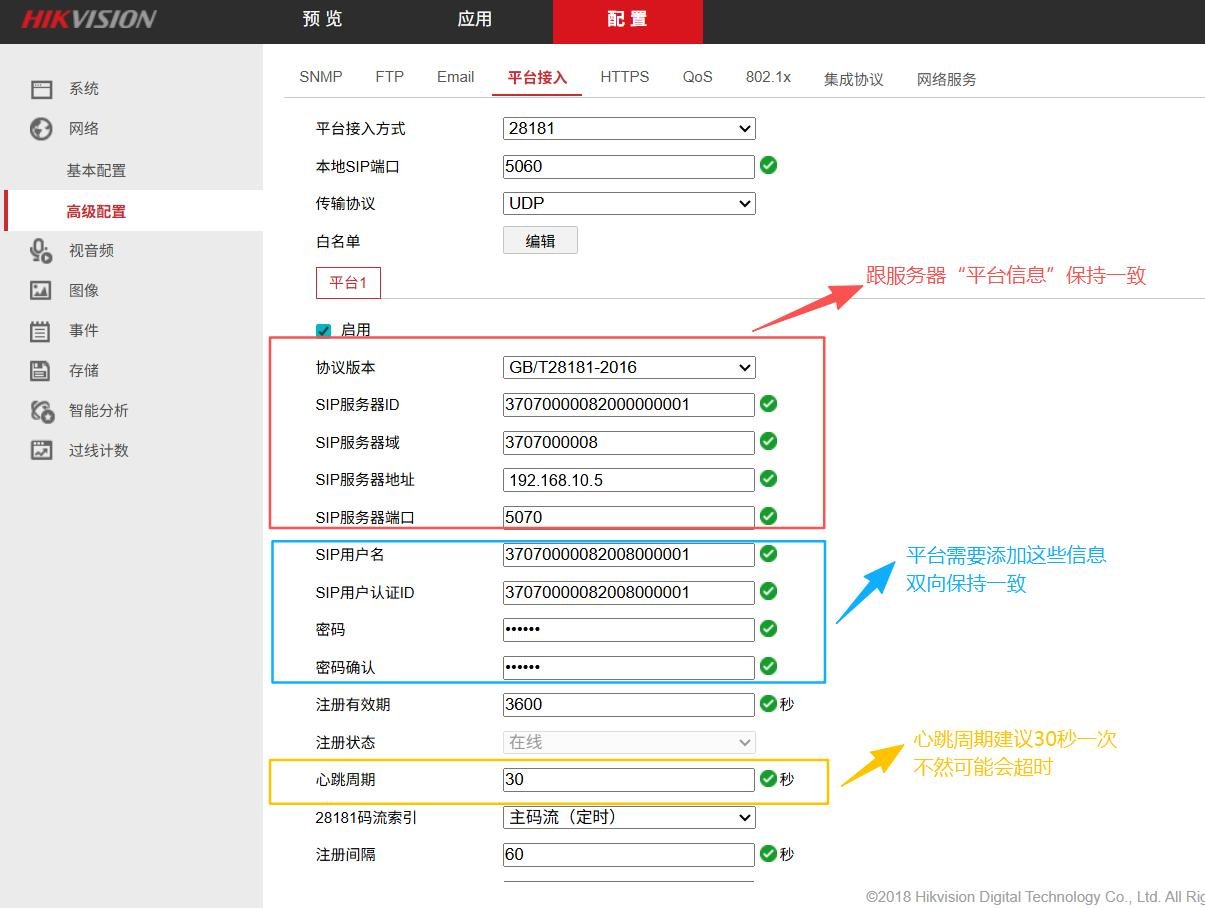Open 图像 settings via picture icon
This screenshot has width=1205, height=908.
click(41, 291)
